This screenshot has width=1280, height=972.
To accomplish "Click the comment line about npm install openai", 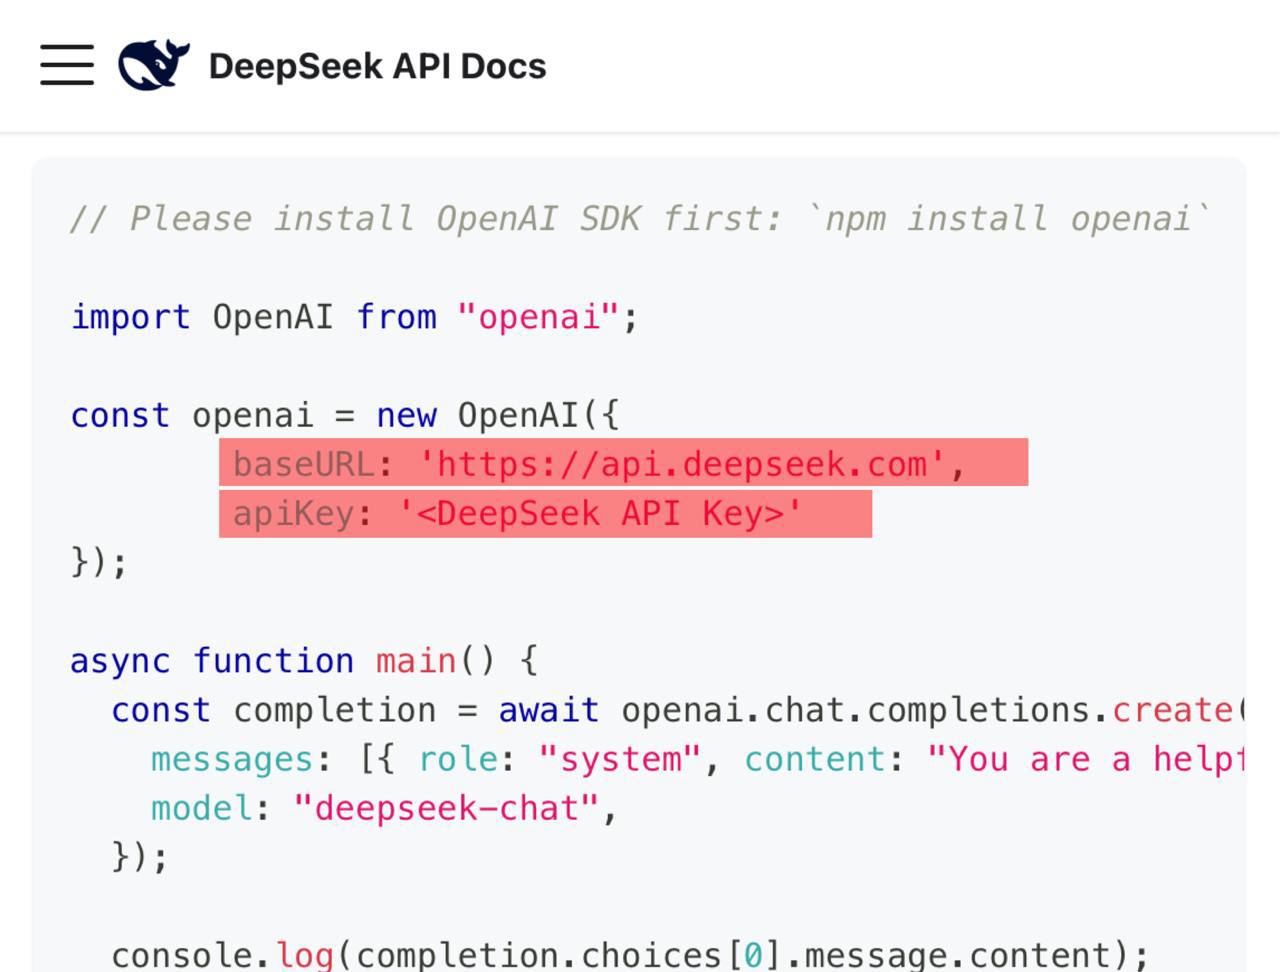I will click(x=640, y=218).
